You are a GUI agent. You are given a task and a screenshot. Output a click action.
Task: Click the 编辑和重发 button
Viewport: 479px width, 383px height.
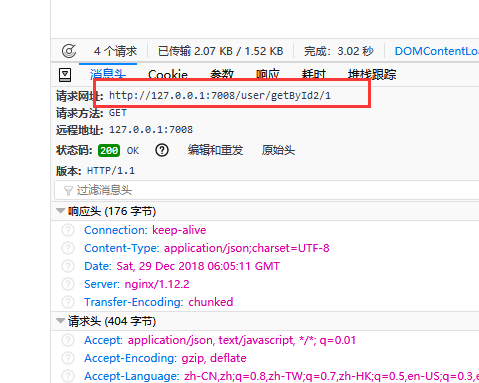point(215,150)
